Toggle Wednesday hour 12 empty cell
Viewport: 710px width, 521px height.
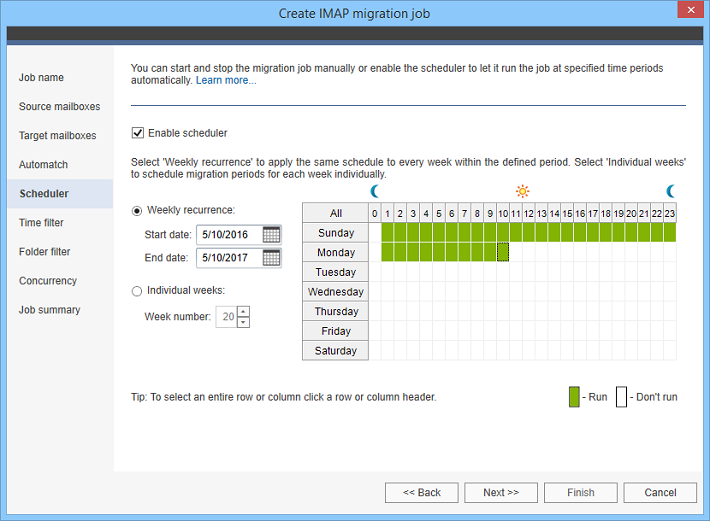pyautogui.click(x=528, y=292)
